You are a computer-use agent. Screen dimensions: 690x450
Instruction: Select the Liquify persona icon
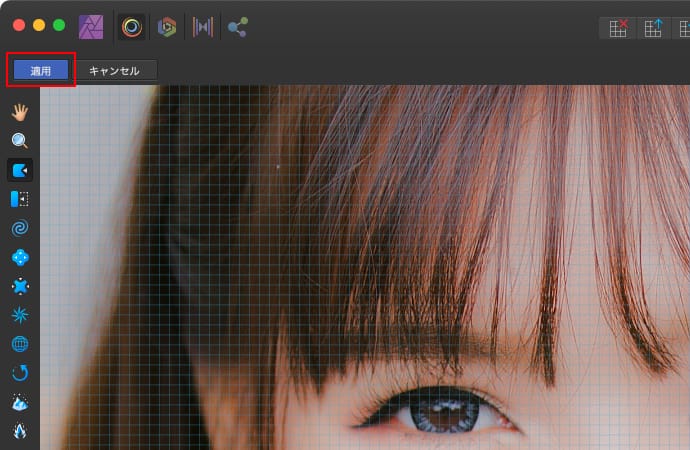(x=132, y=27)
